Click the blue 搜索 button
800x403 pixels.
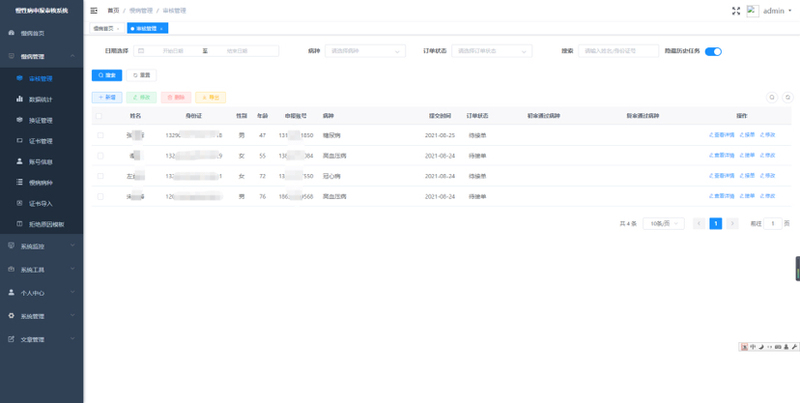106,75
